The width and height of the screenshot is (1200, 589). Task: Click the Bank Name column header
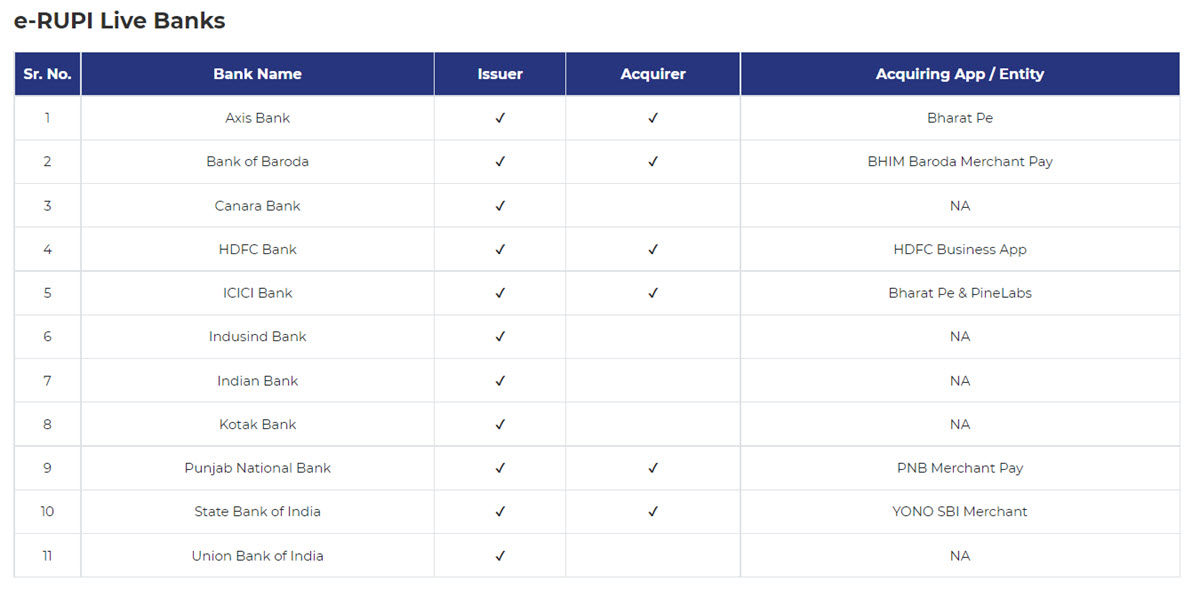[x=257, y=74]
